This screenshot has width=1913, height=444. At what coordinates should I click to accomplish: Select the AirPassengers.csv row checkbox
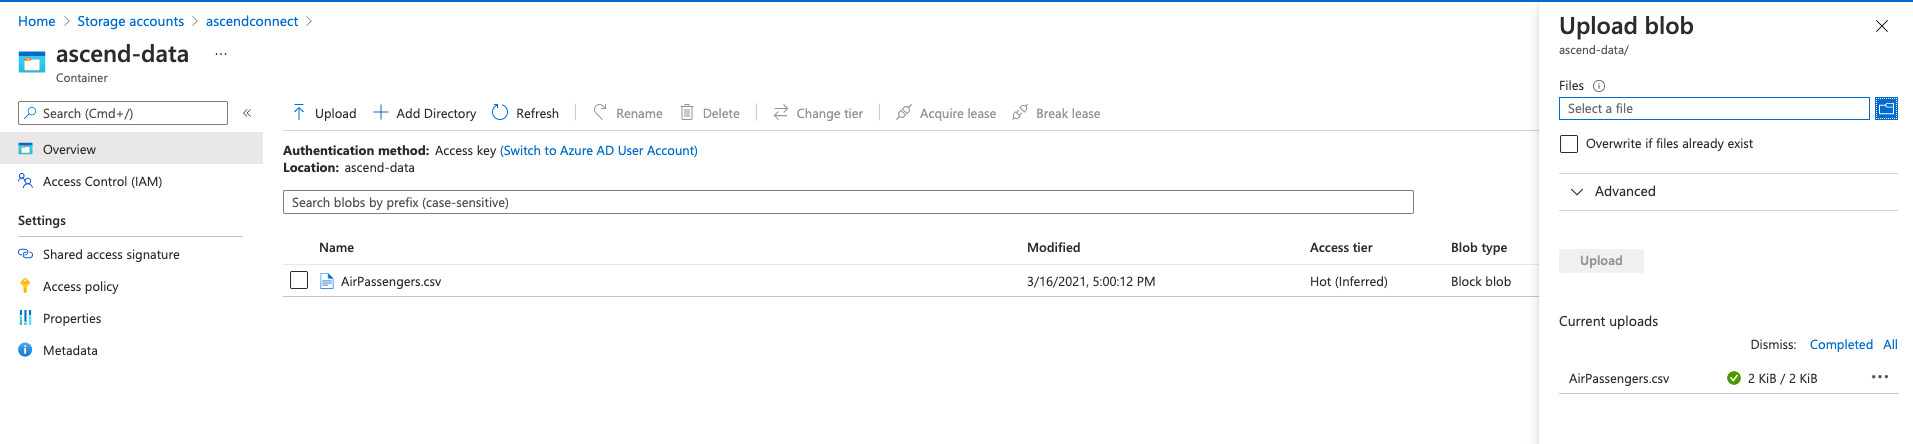(299, 280)
